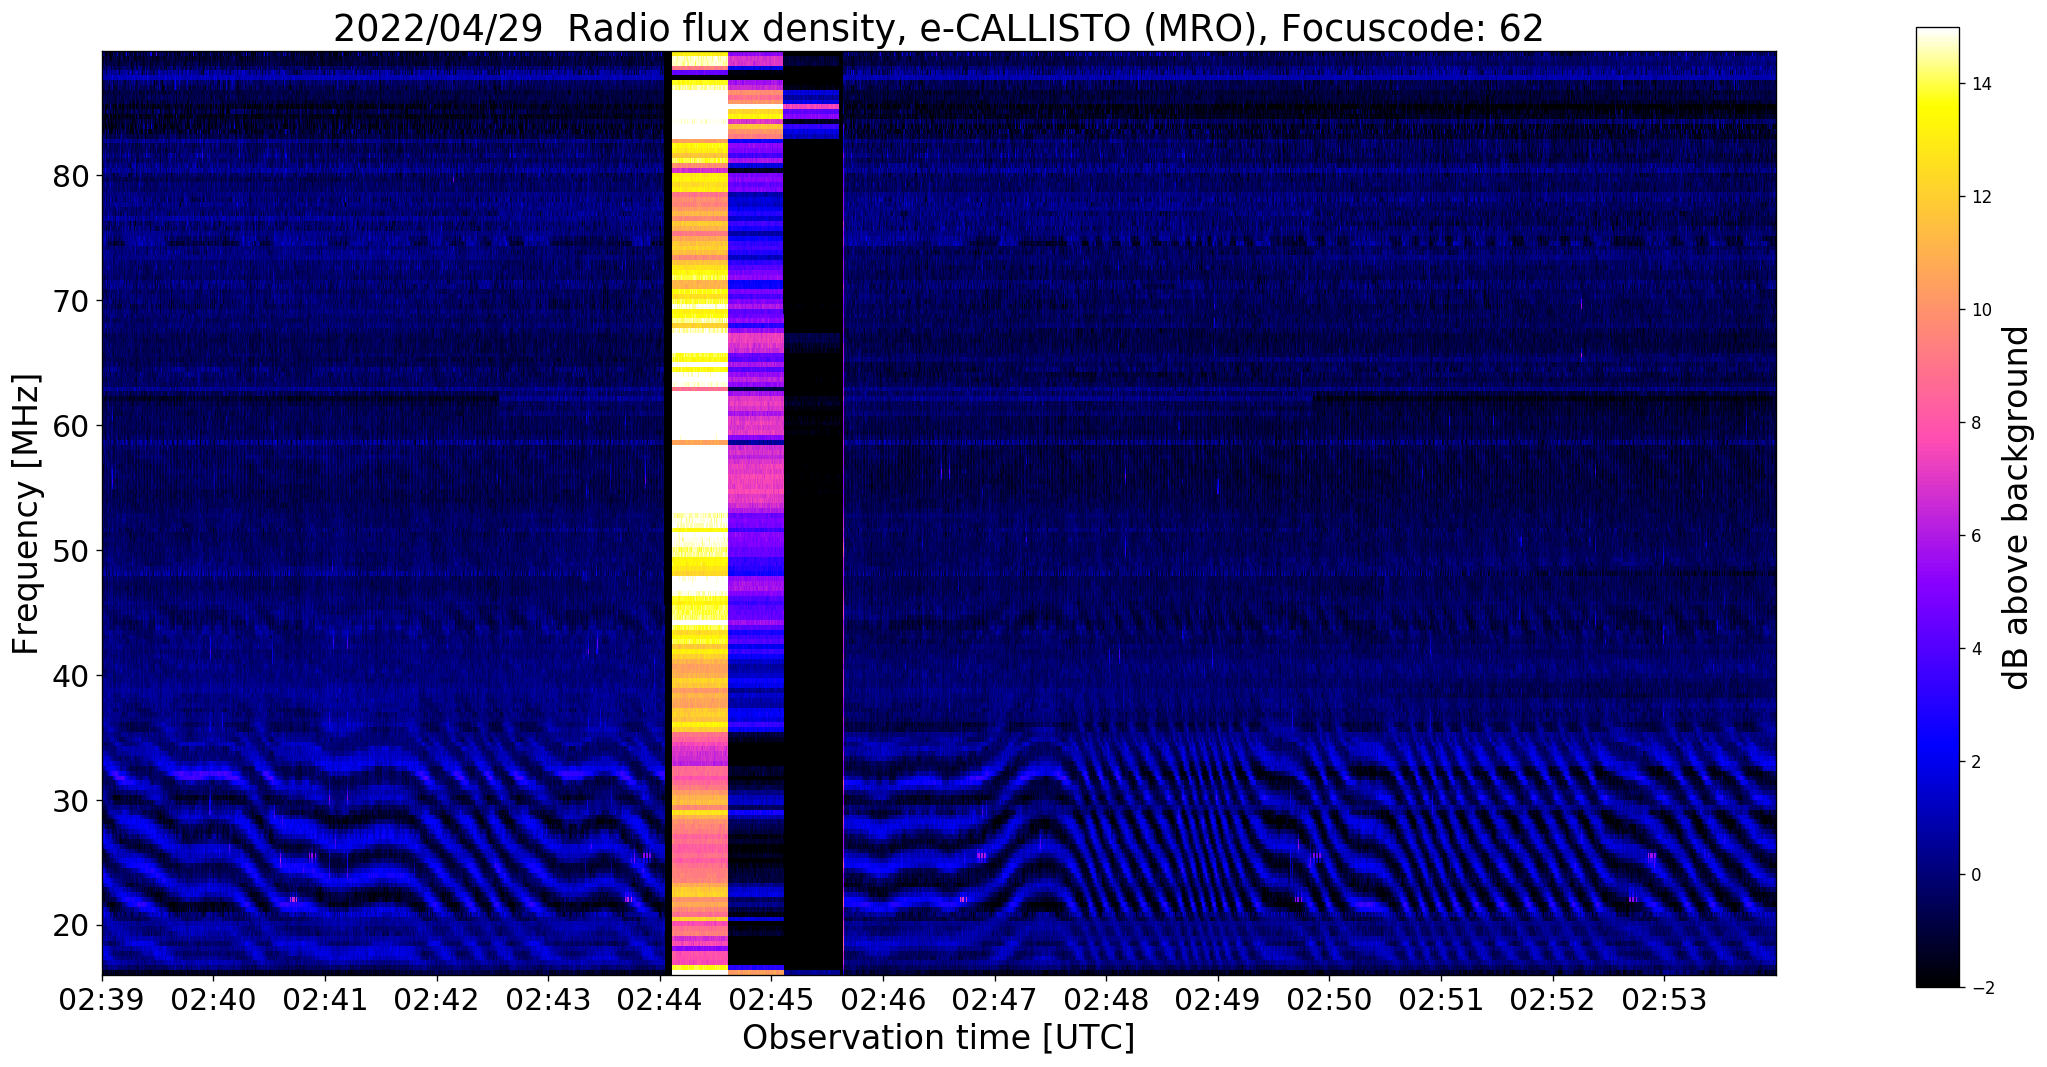Click the 70 MHz frequency tick label

[70, 300]
